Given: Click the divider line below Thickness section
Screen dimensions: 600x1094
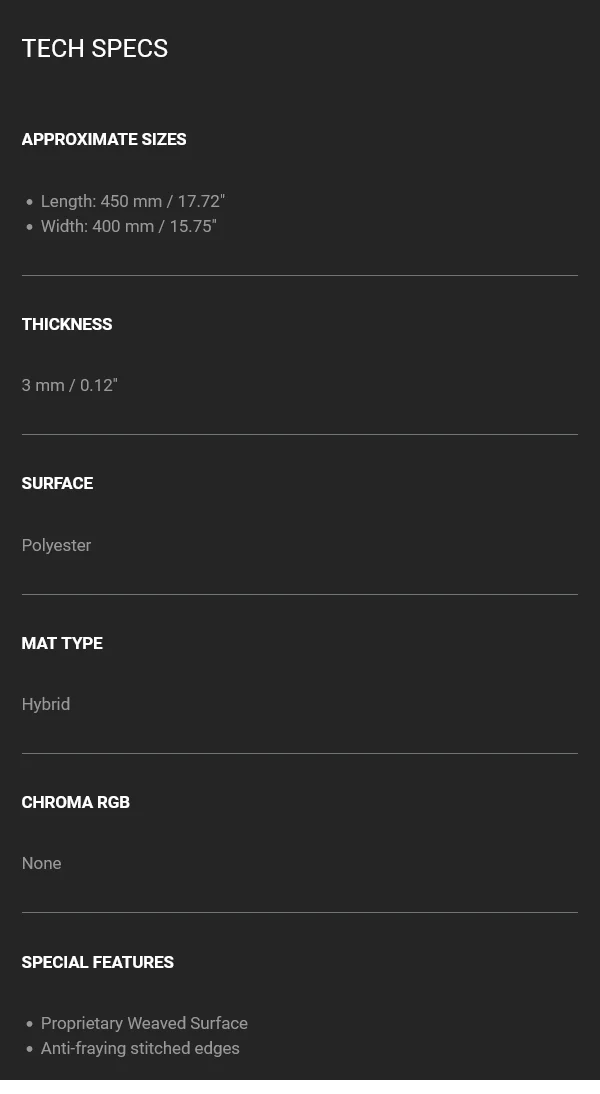Looking at the screenshot, I should (x=300, y=434).
